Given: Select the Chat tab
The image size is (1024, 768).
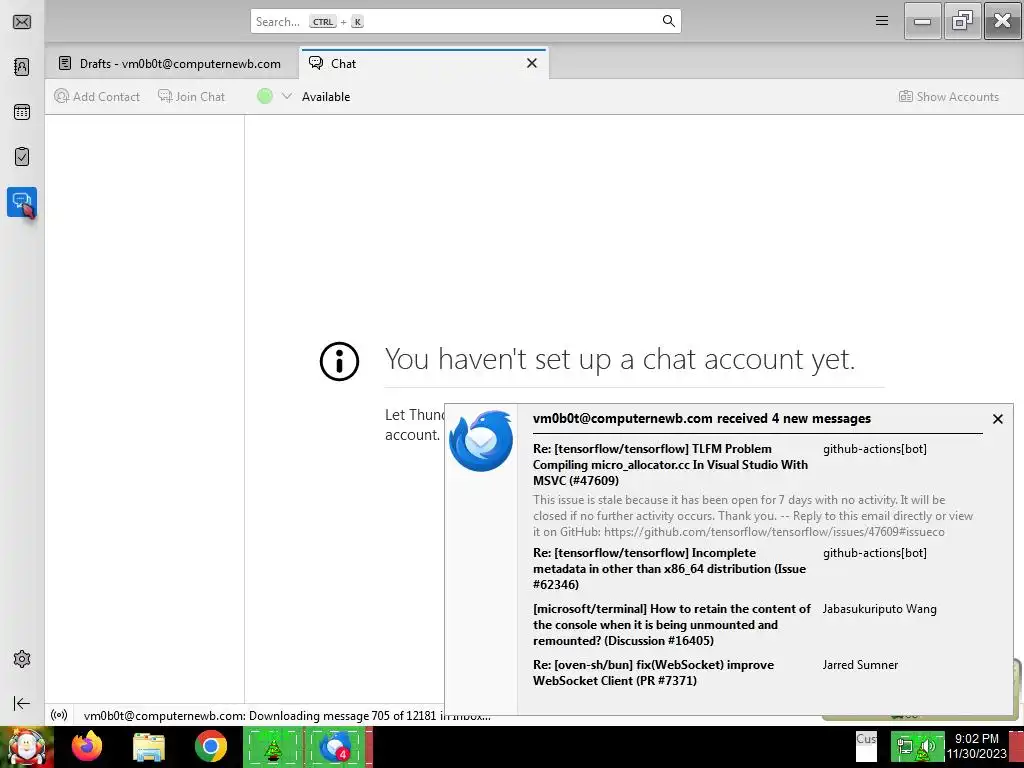Looking at the screenshot, I should tap(415, 63).
